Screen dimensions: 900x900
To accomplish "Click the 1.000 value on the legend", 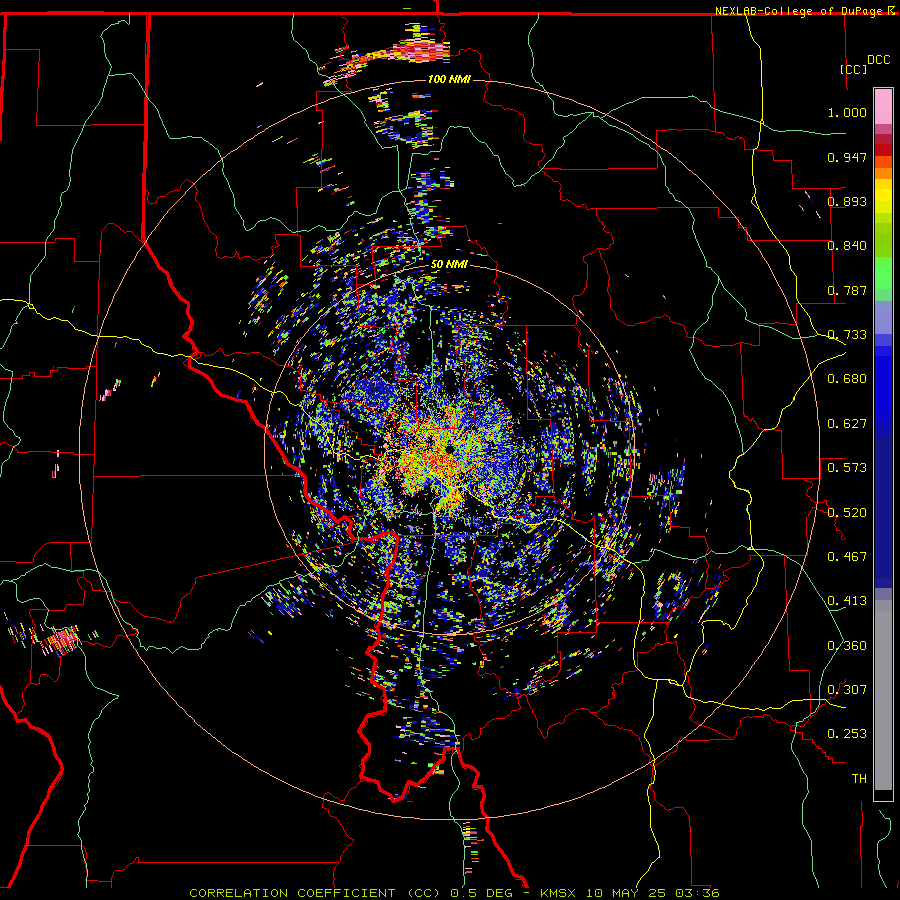I will click(x=847, y=112).
